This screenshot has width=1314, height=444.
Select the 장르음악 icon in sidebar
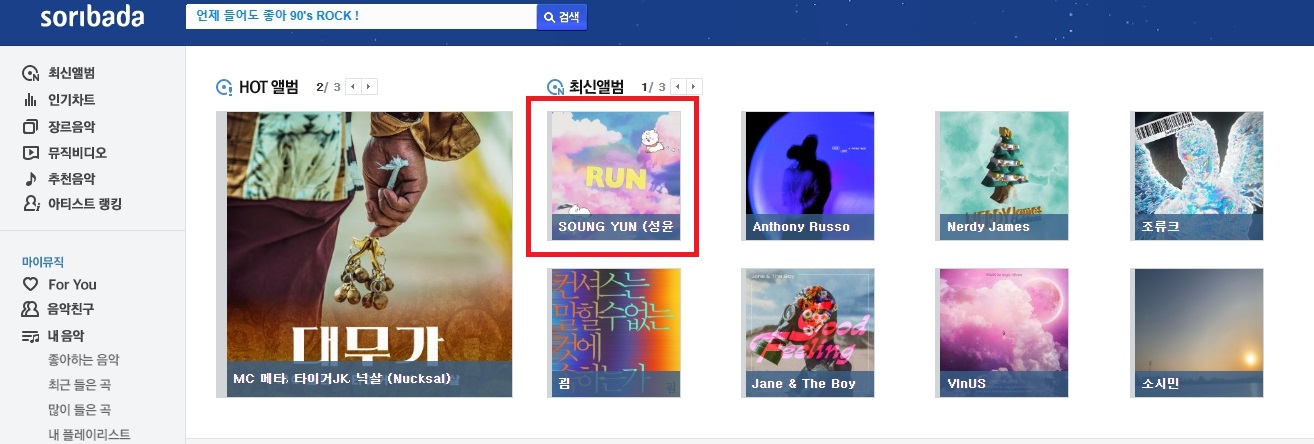[30, 126]
